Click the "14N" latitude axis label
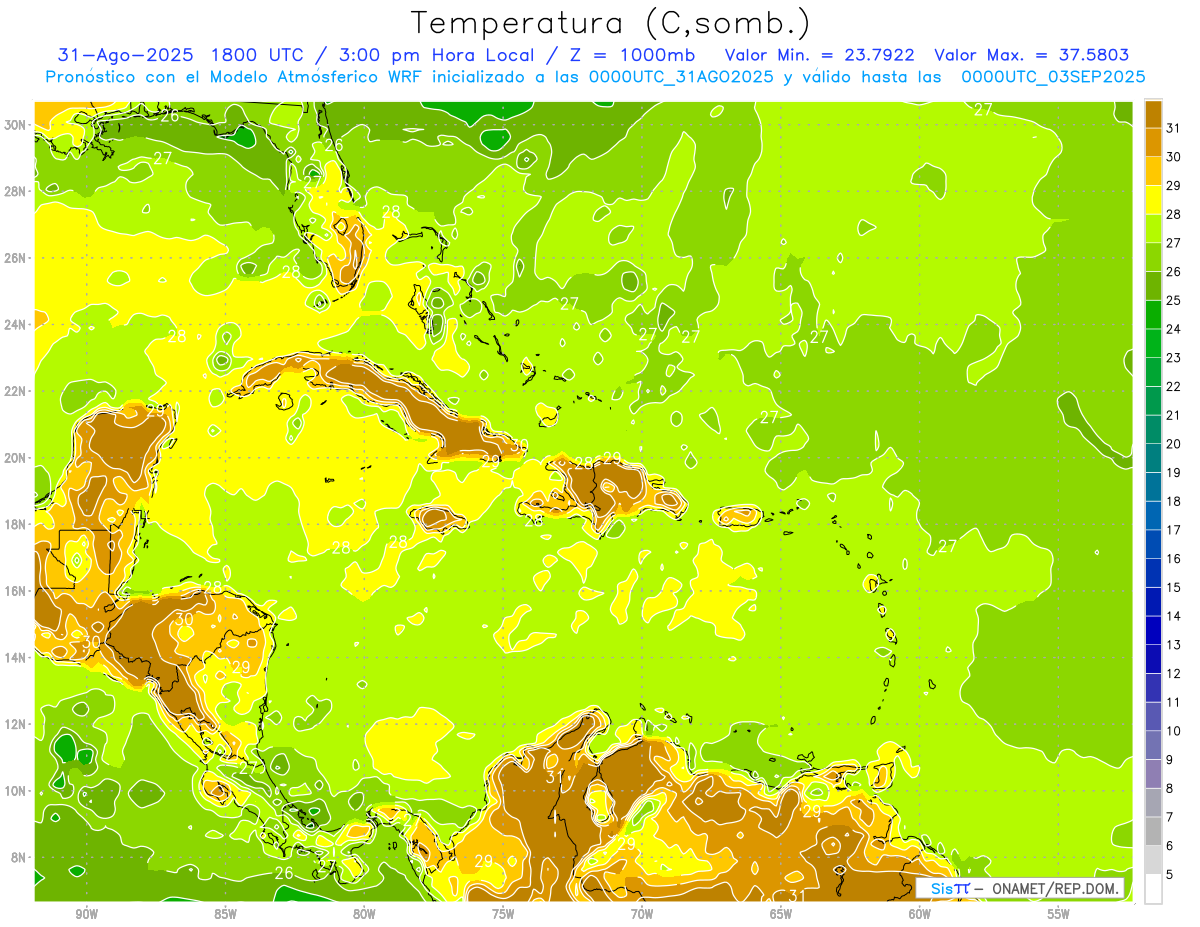1200x927 pixels. coord(16,657)
